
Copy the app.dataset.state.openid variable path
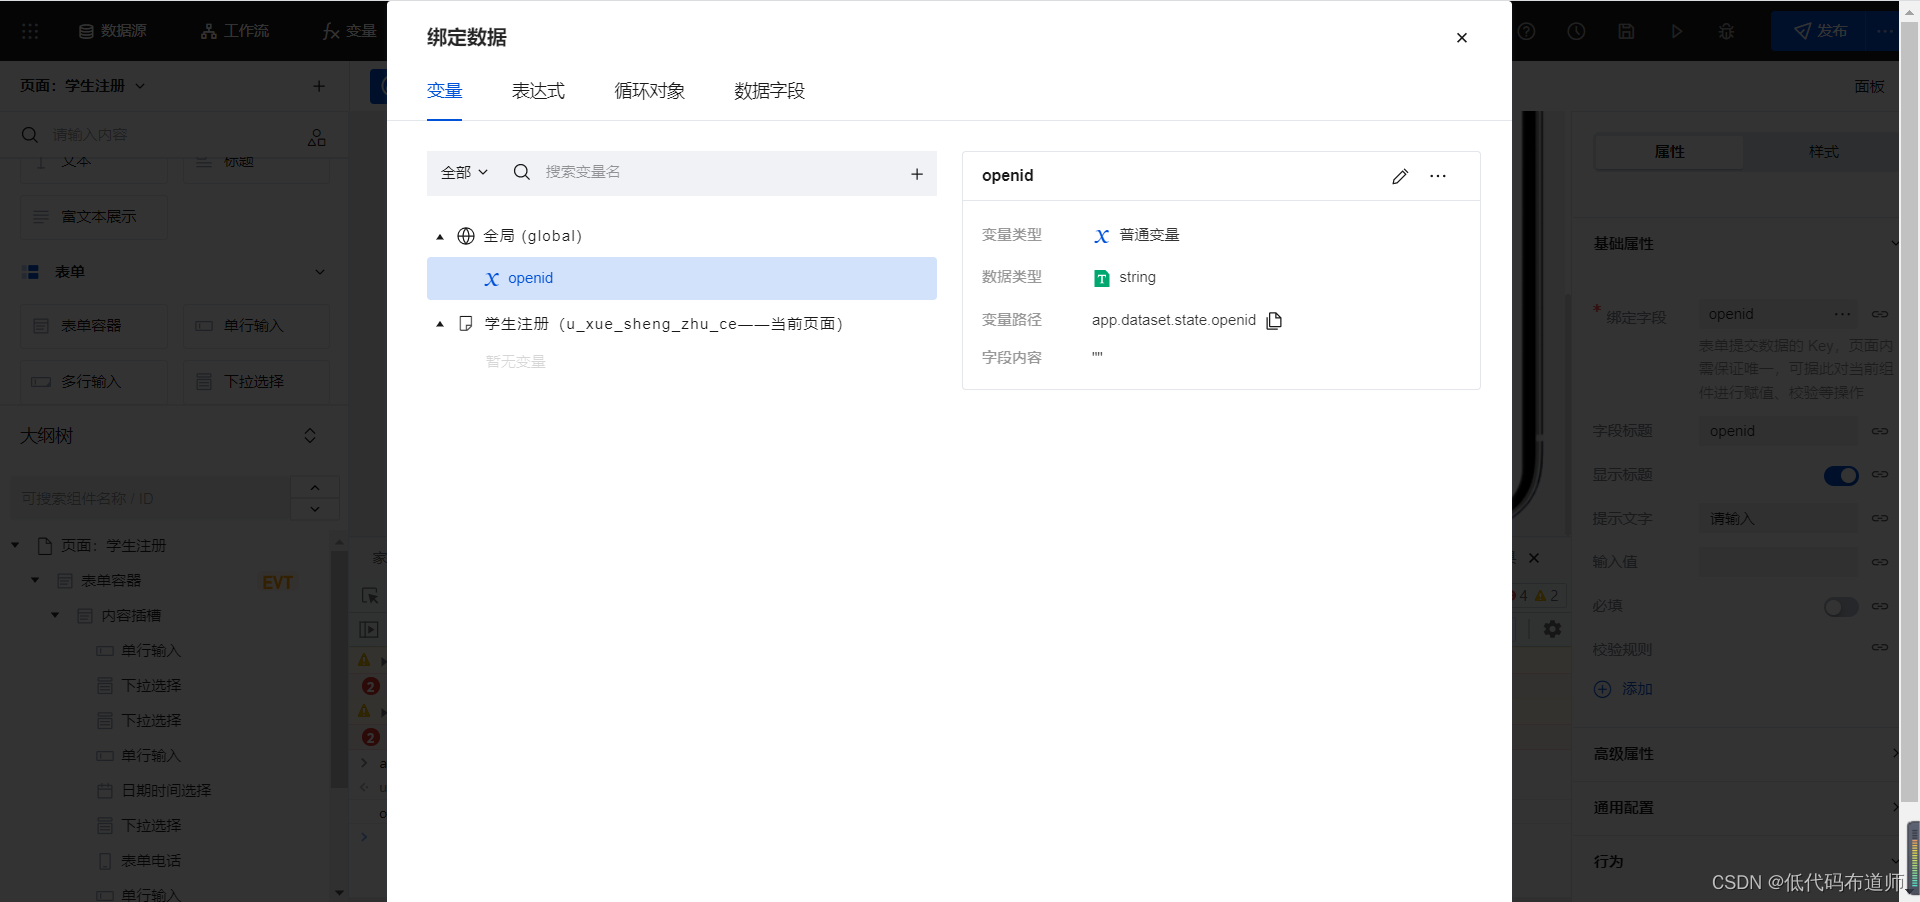(1274, 321)
